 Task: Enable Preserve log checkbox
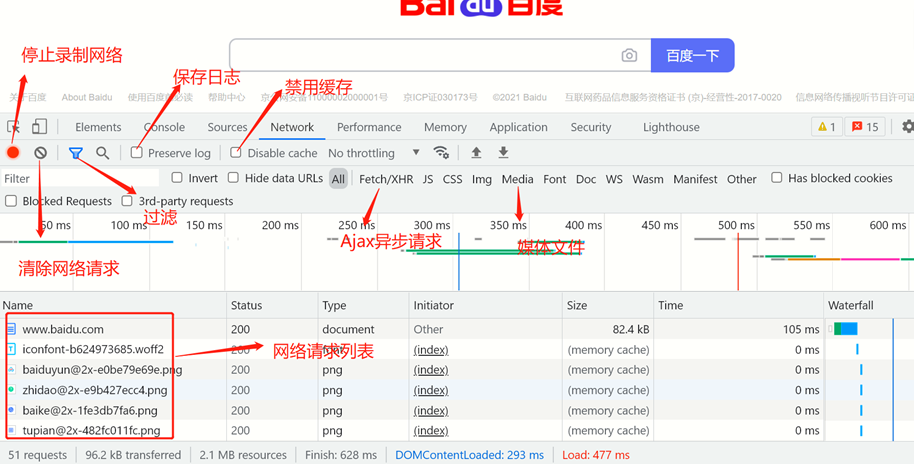[x=136, y=153]
